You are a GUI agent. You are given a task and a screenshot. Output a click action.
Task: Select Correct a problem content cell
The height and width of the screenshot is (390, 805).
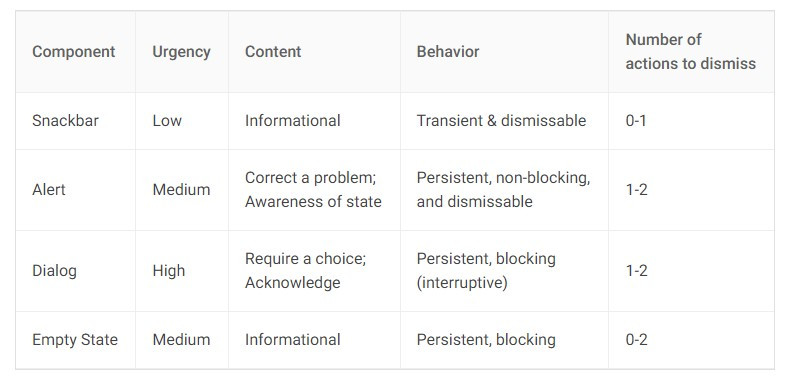[313, 190]
